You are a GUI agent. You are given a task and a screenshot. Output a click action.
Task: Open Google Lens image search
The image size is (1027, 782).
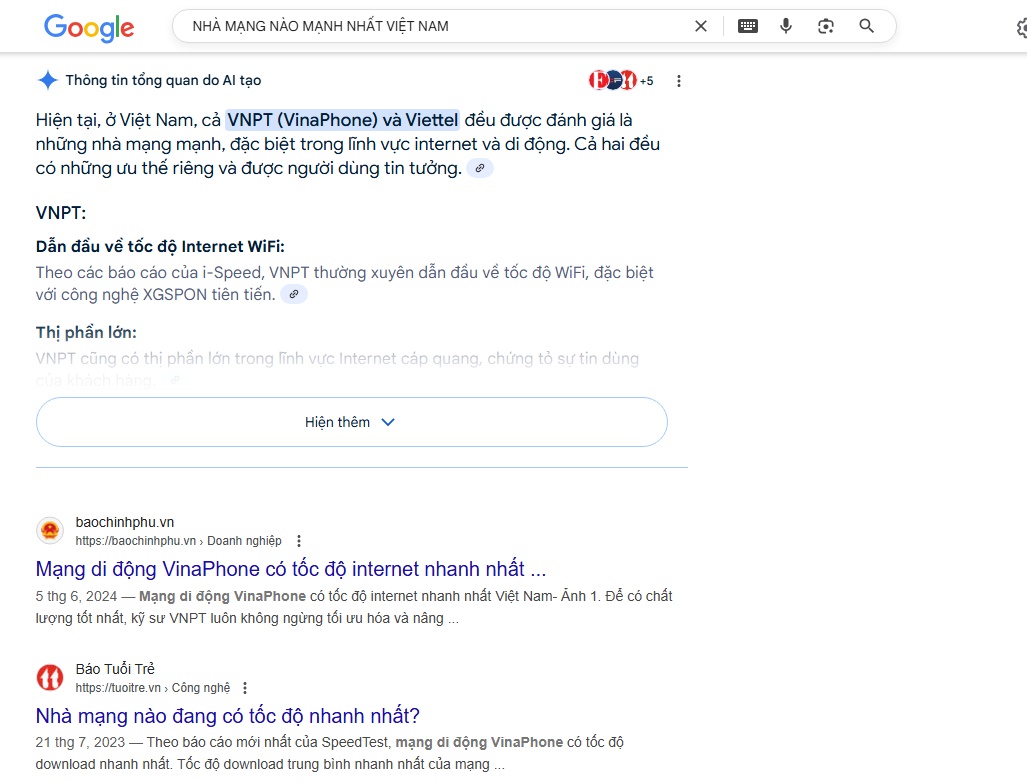pos(826,26)
